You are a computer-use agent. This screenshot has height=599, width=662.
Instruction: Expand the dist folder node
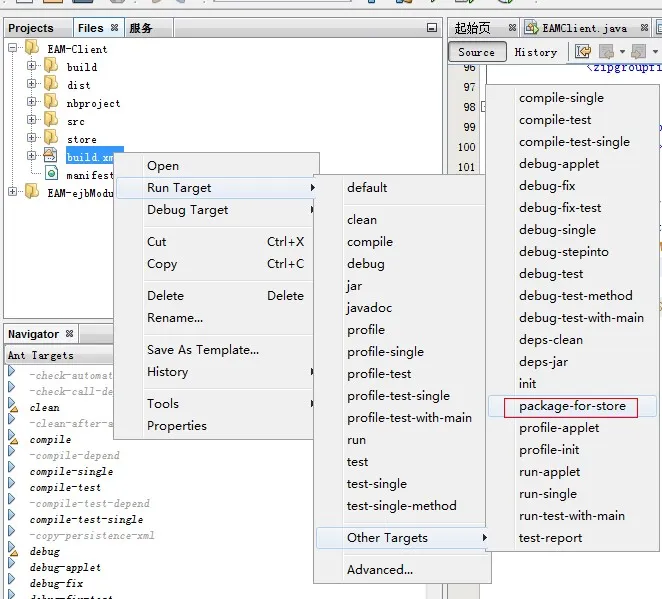coord(32,84)
